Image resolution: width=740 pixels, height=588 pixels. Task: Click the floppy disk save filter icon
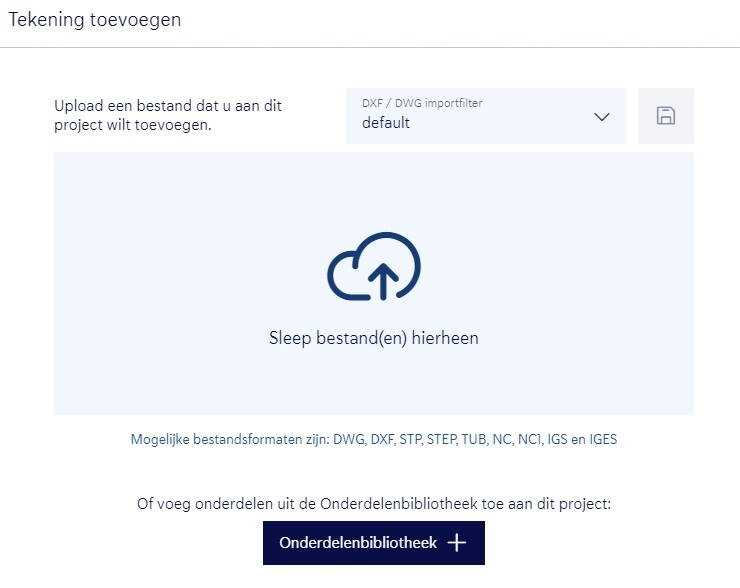pyautogui.click(x=665, y=116)
